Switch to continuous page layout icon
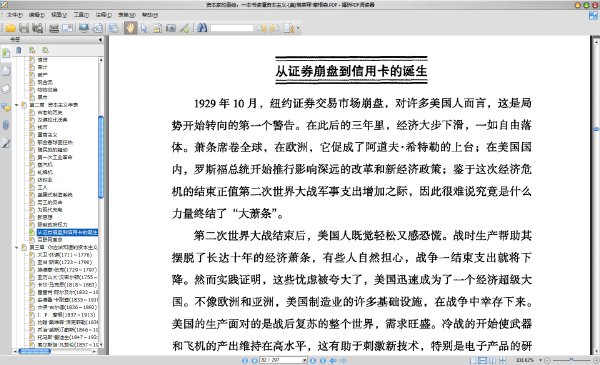Image resolution: width=600 pixels, height=365 pixels. click(483, 360)
